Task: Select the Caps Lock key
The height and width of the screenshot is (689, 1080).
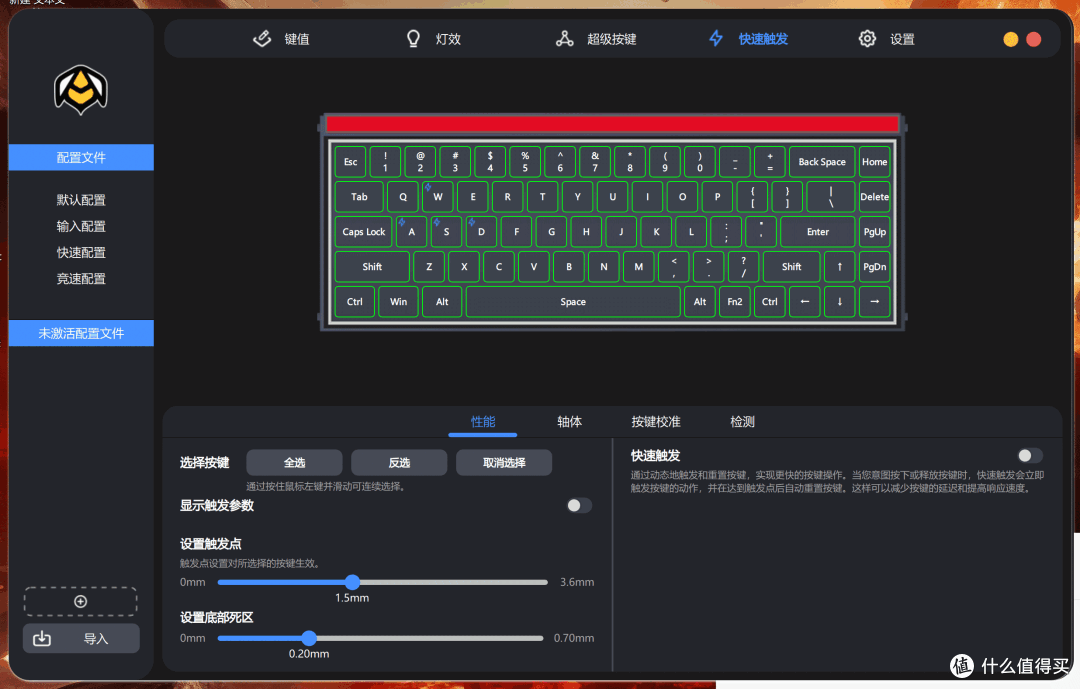Action: click(364, 232)
